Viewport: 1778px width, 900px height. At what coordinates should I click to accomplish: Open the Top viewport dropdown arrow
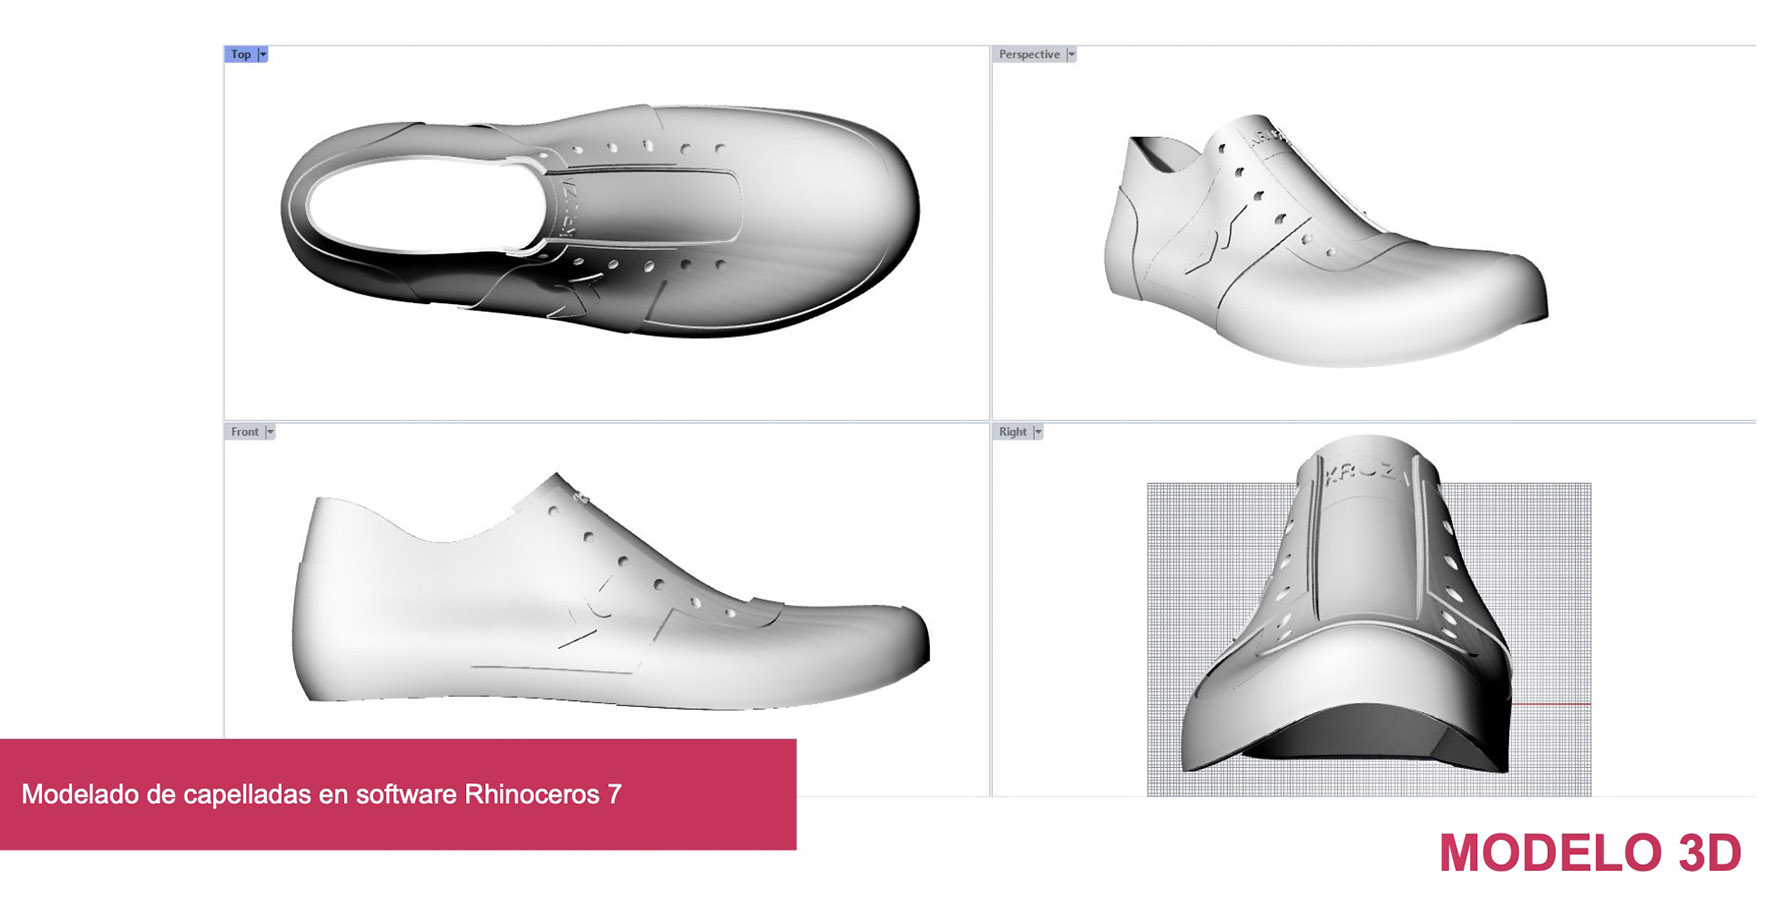(x=263, y=55)
